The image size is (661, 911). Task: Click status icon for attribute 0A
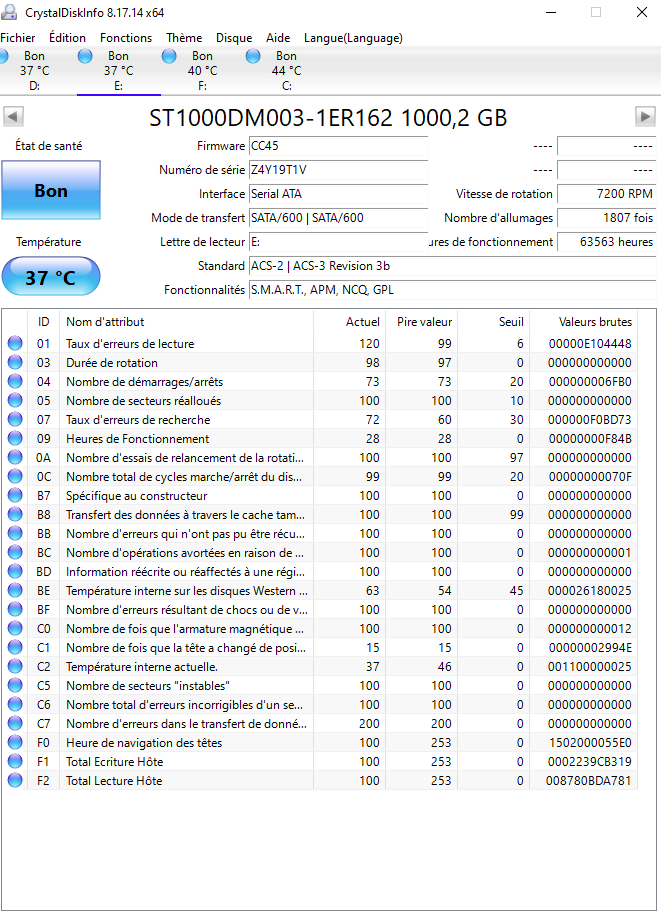[15, 458]
